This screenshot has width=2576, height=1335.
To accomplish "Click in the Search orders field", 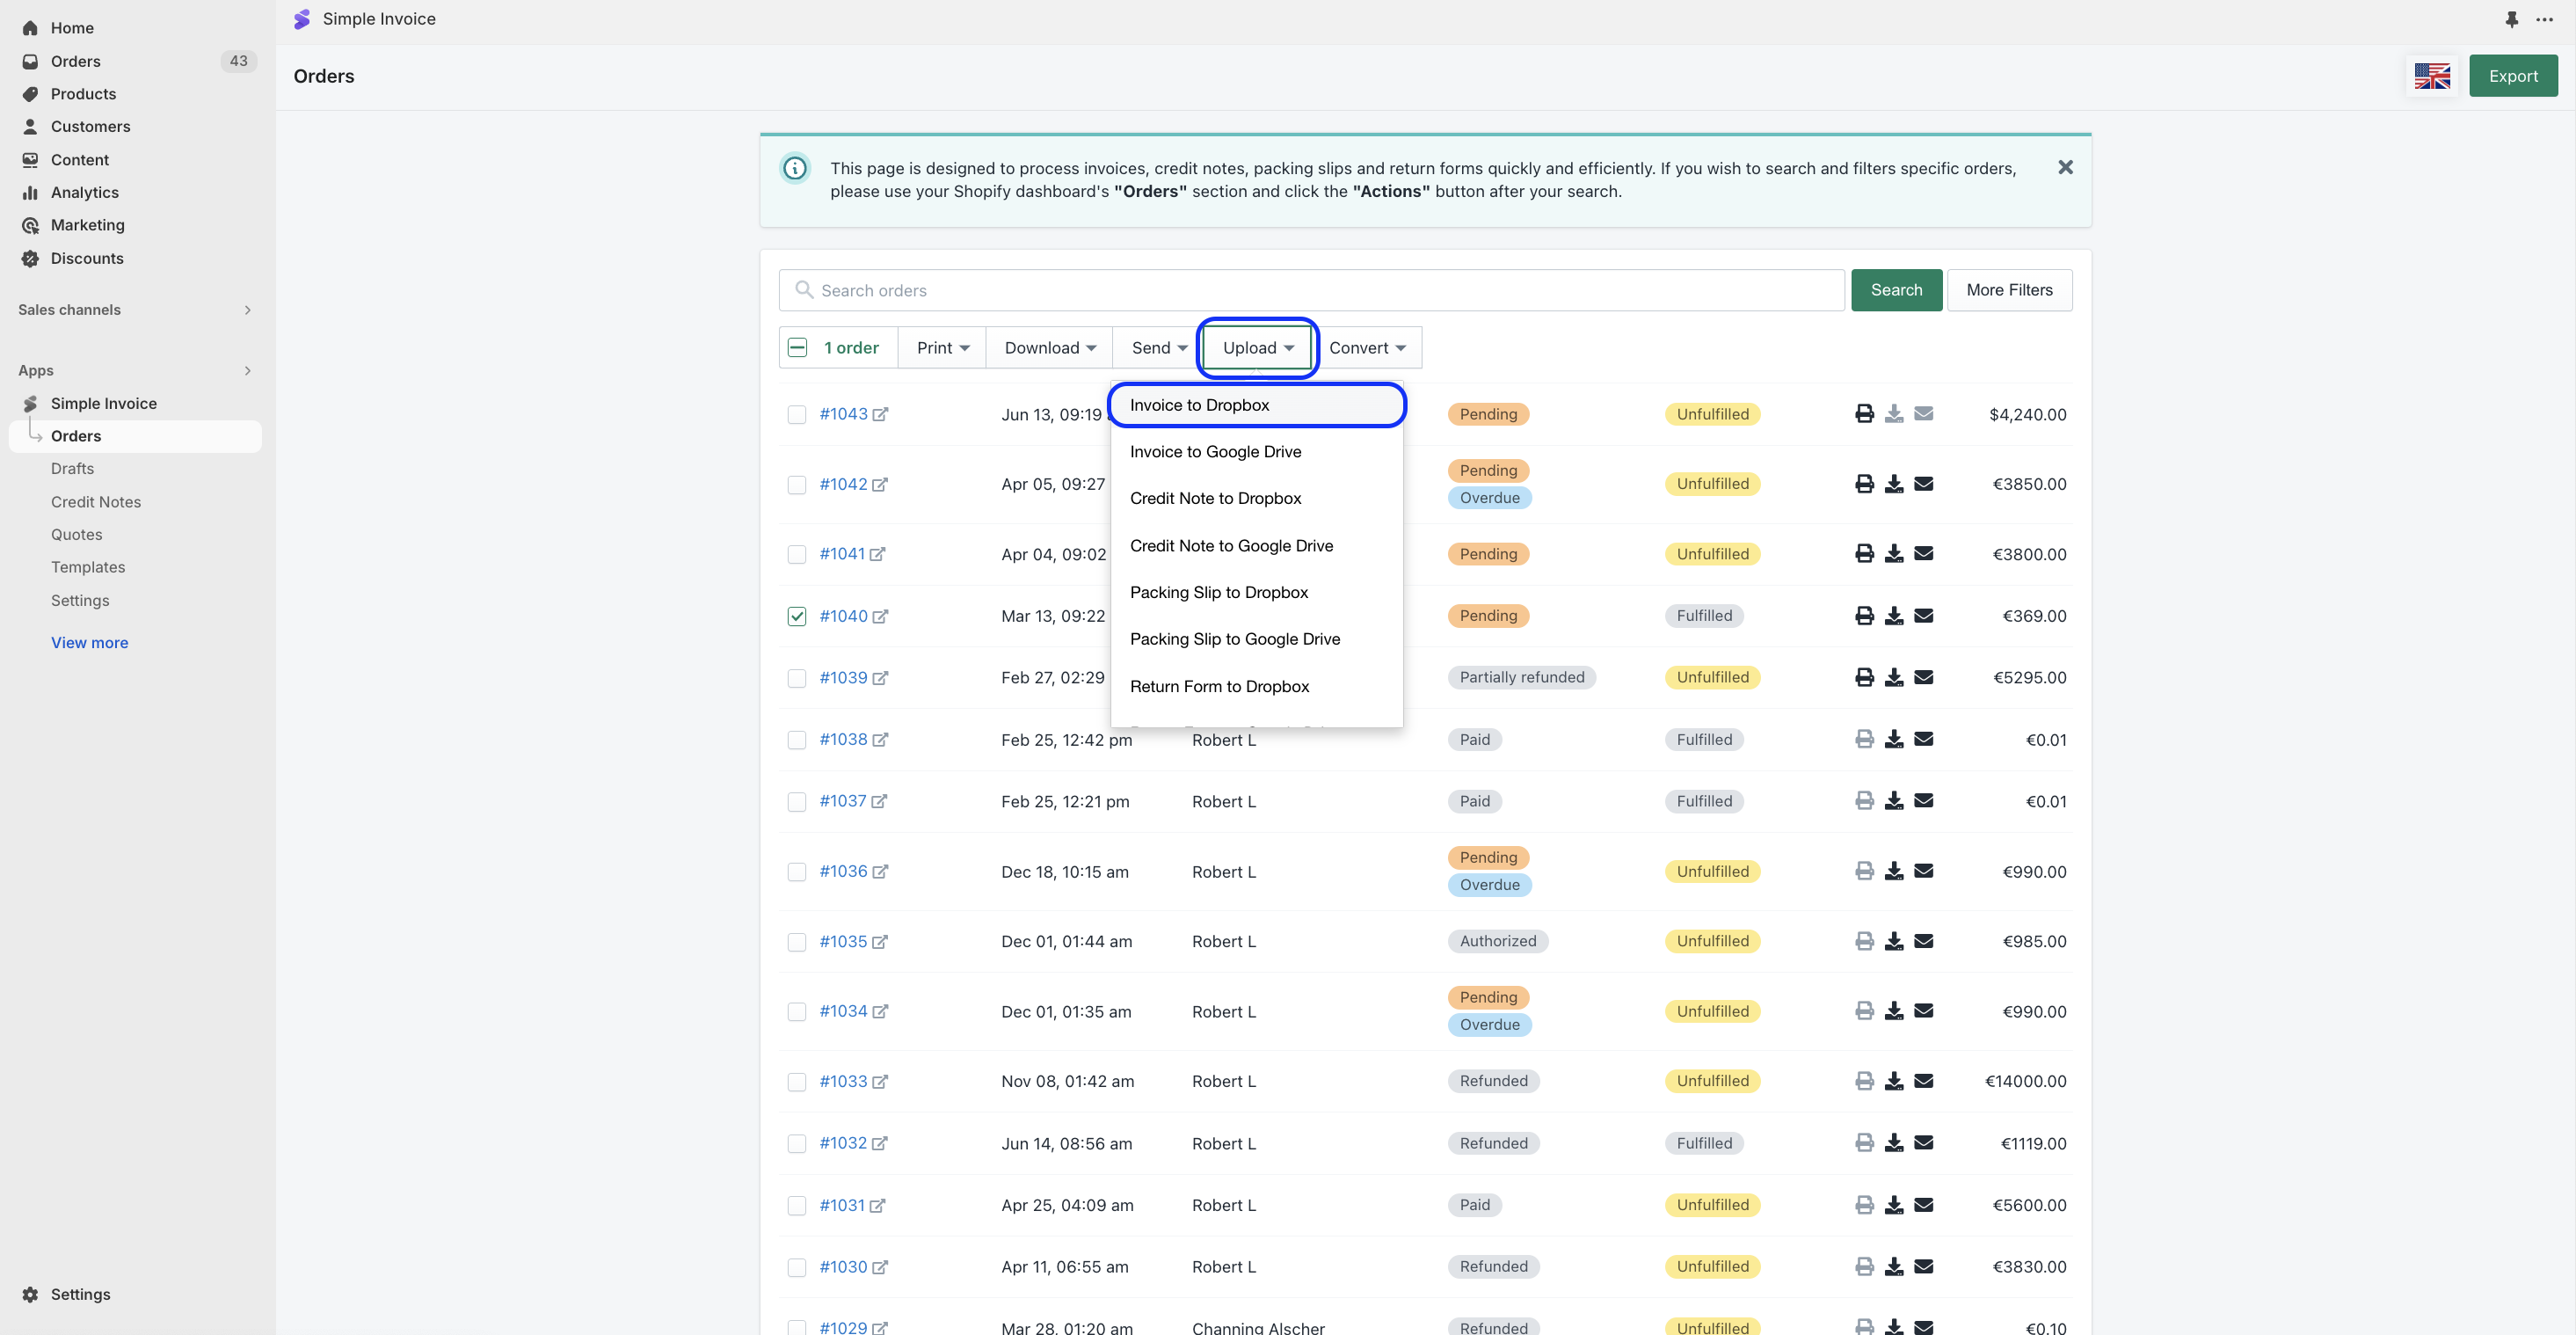I will (1310, 290).
